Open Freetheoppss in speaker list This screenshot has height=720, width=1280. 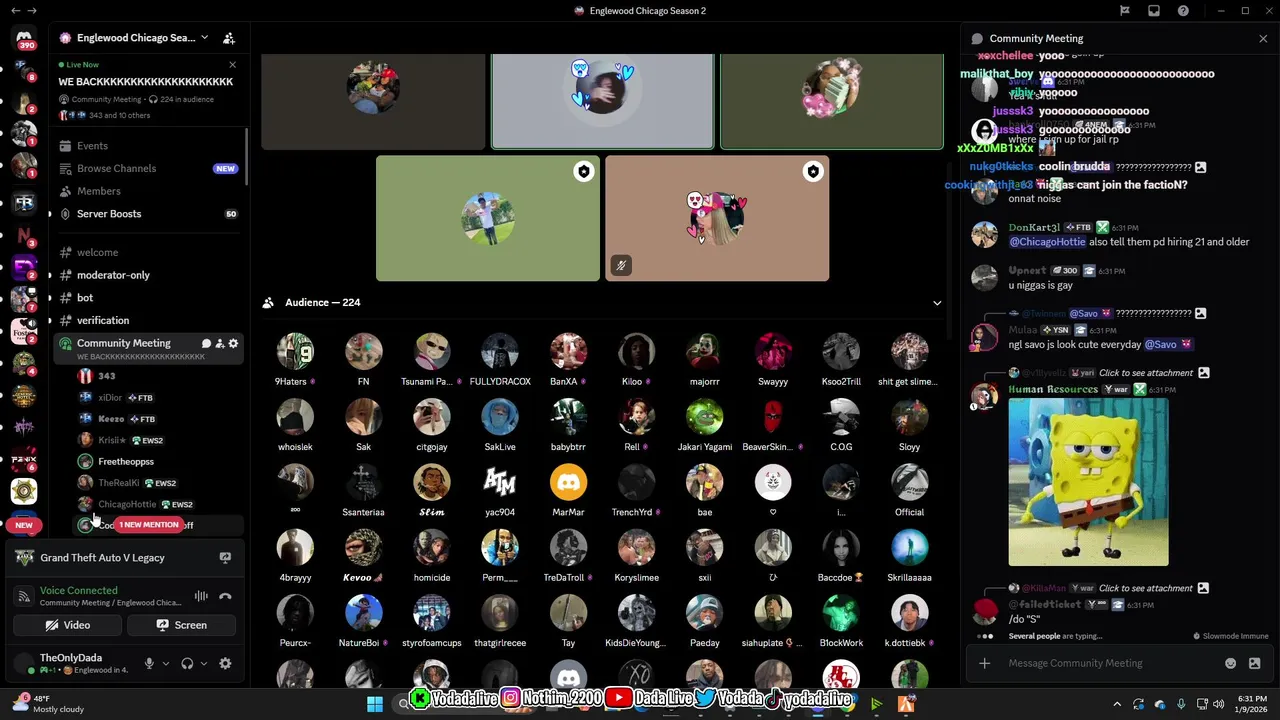(126, 462)
